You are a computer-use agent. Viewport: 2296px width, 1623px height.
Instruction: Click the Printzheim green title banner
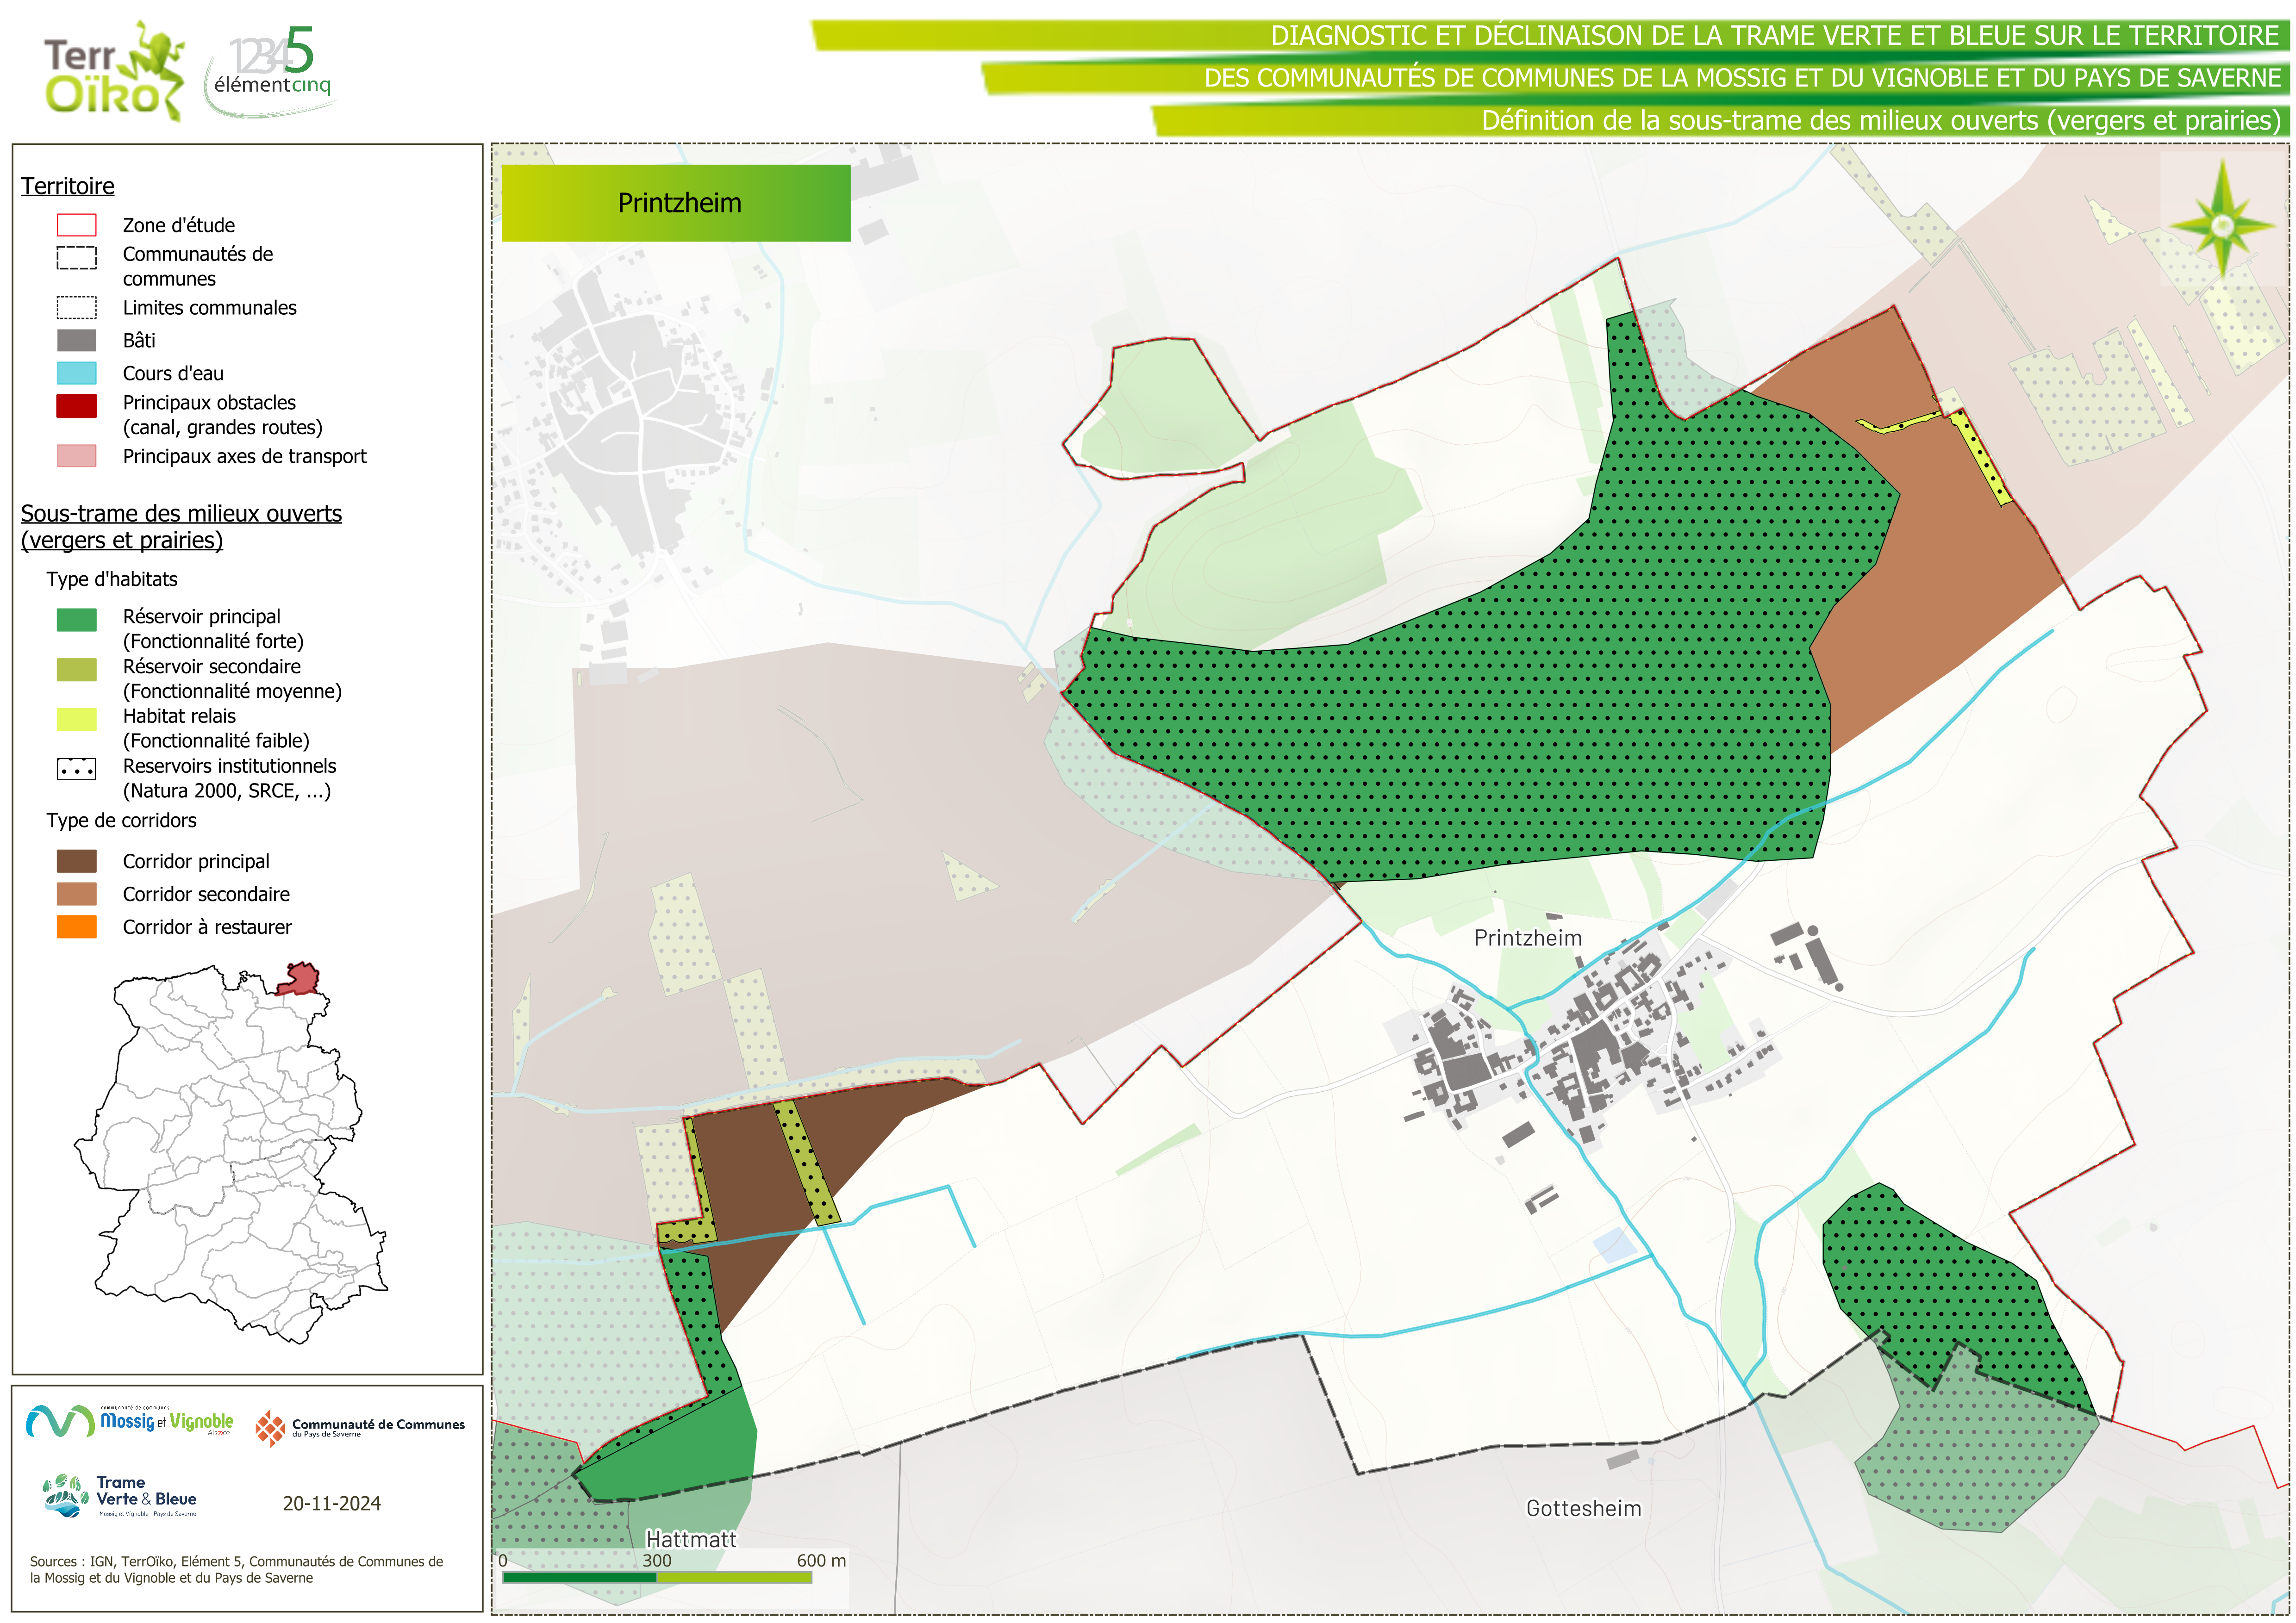[676, 203]
